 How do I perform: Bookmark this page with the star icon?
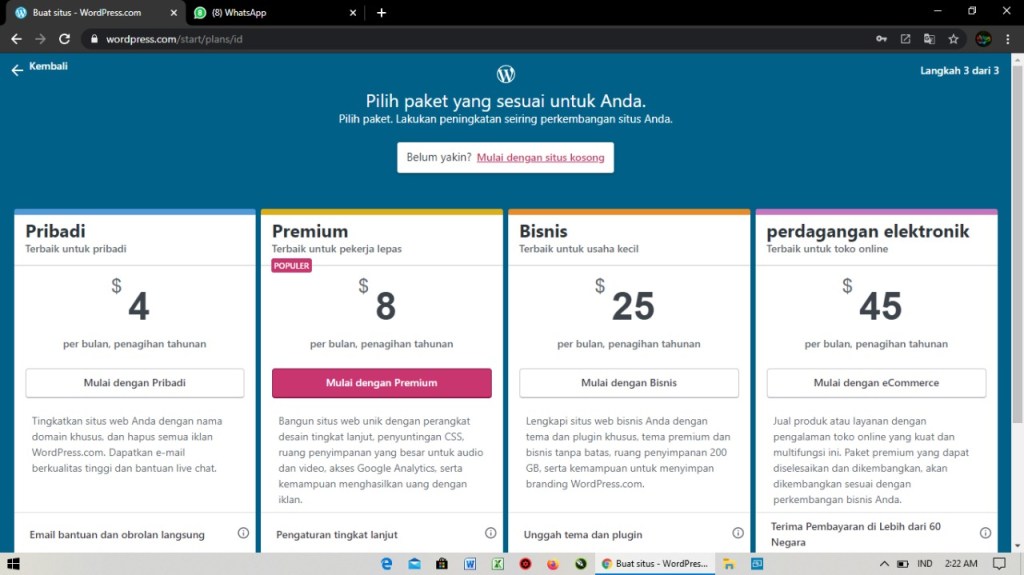click(x=953, y=39)
